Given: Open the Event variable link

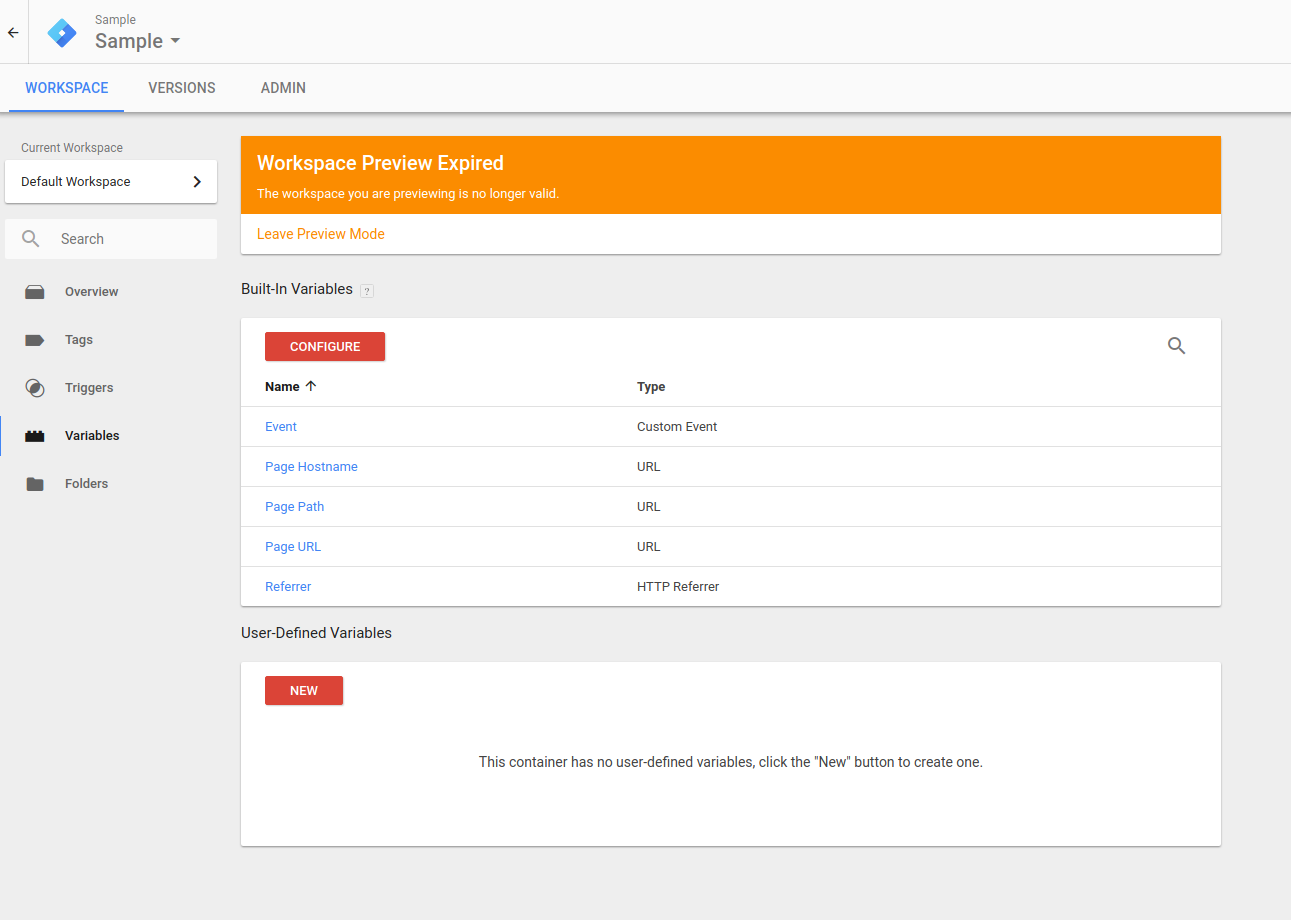Looking at the screenshot, I should [281, 427].
